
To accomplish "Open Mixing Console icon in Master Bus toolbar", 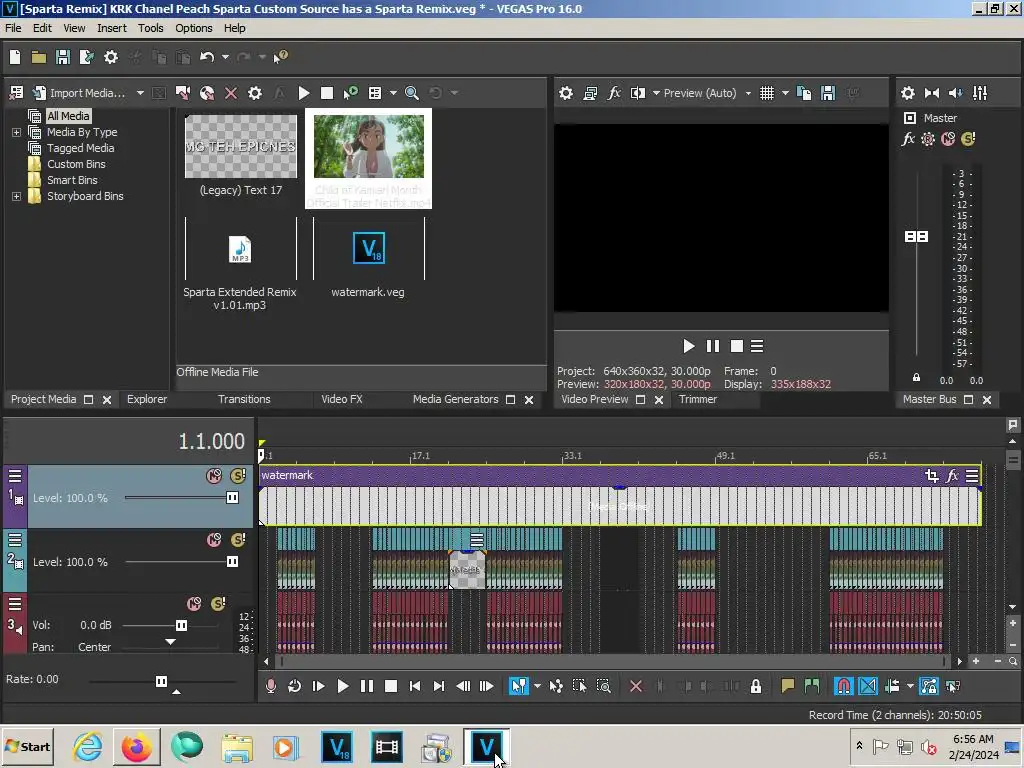I will pyautogui.click(x=980, y=93).
